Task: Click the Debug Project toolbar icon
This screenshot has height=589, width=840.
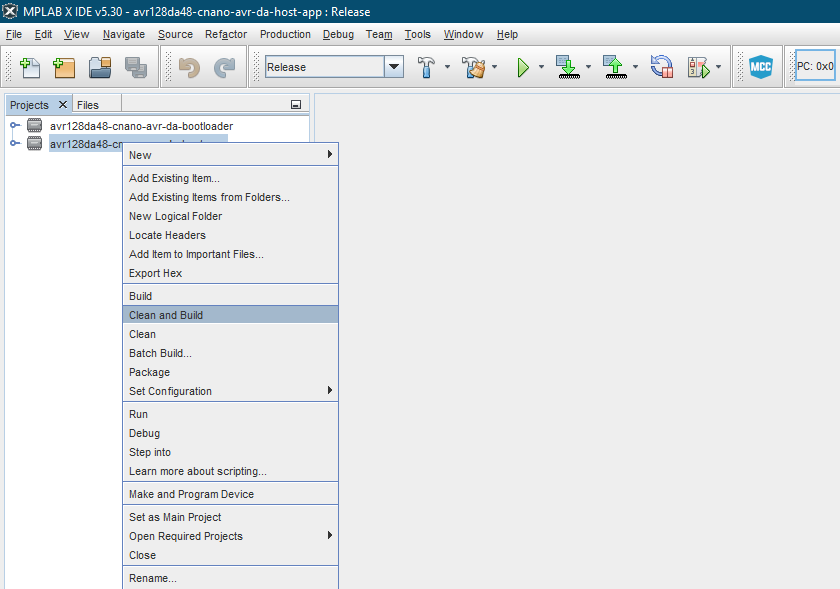Action: (699, 68)
